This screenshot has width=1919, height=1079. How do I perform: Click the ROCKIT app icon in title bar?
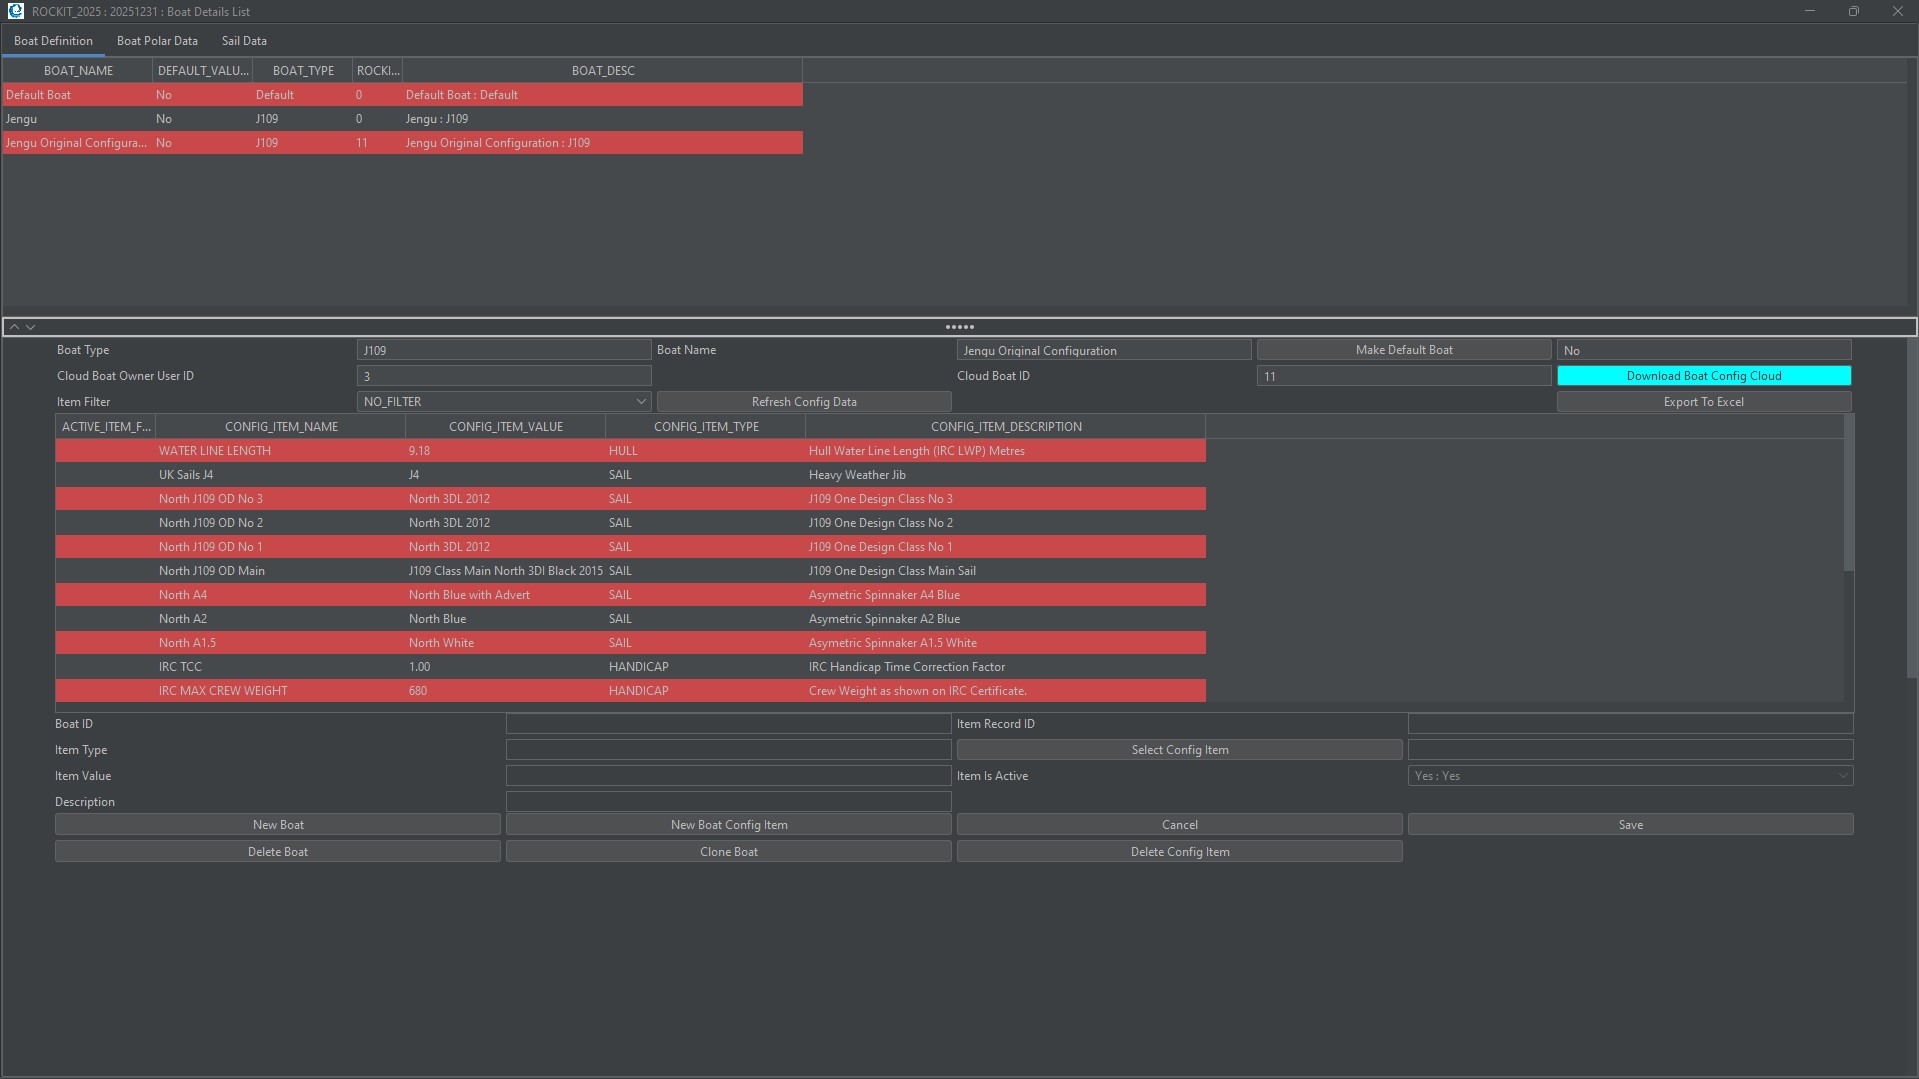(x=15, y=11)
